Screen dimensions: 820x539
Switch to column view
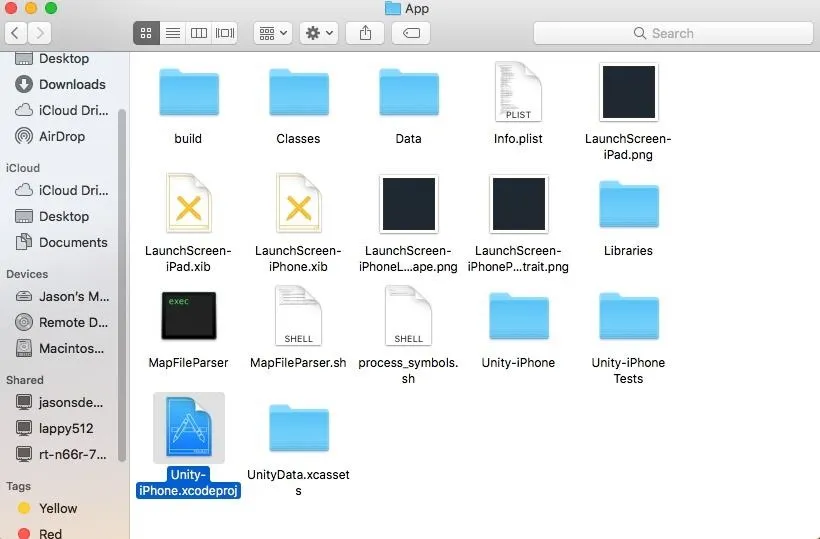[199, 33]
